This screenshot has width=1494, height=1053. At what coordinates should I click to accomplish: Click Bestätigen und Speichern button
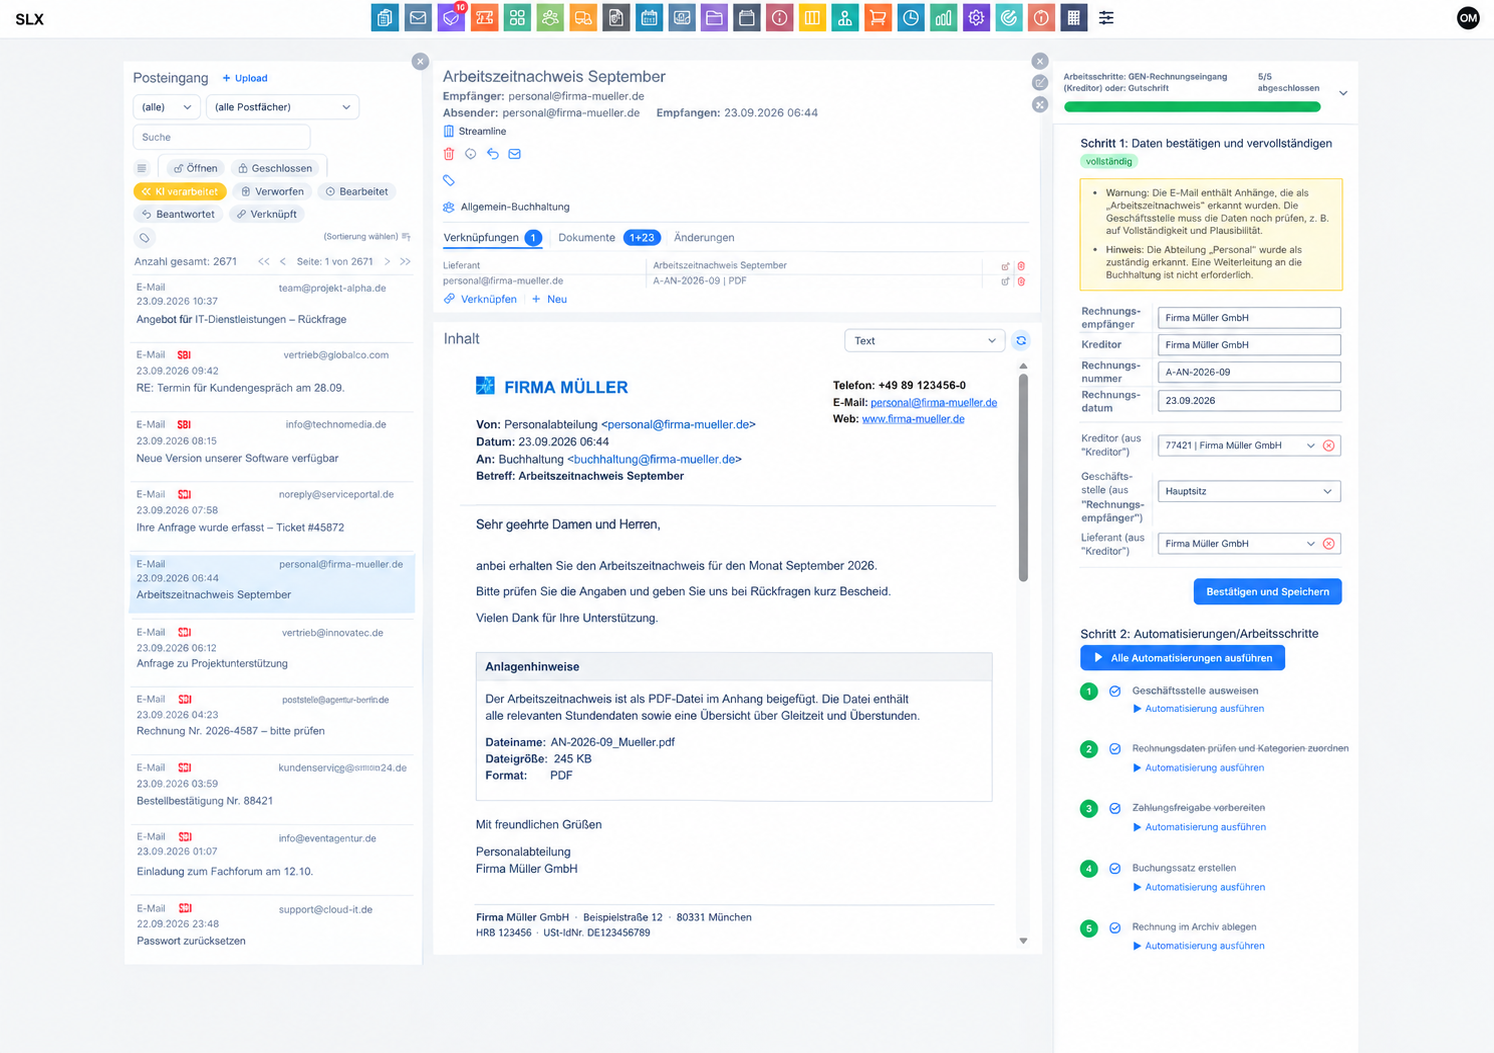pyautogui.click(x=1267, y=592)
